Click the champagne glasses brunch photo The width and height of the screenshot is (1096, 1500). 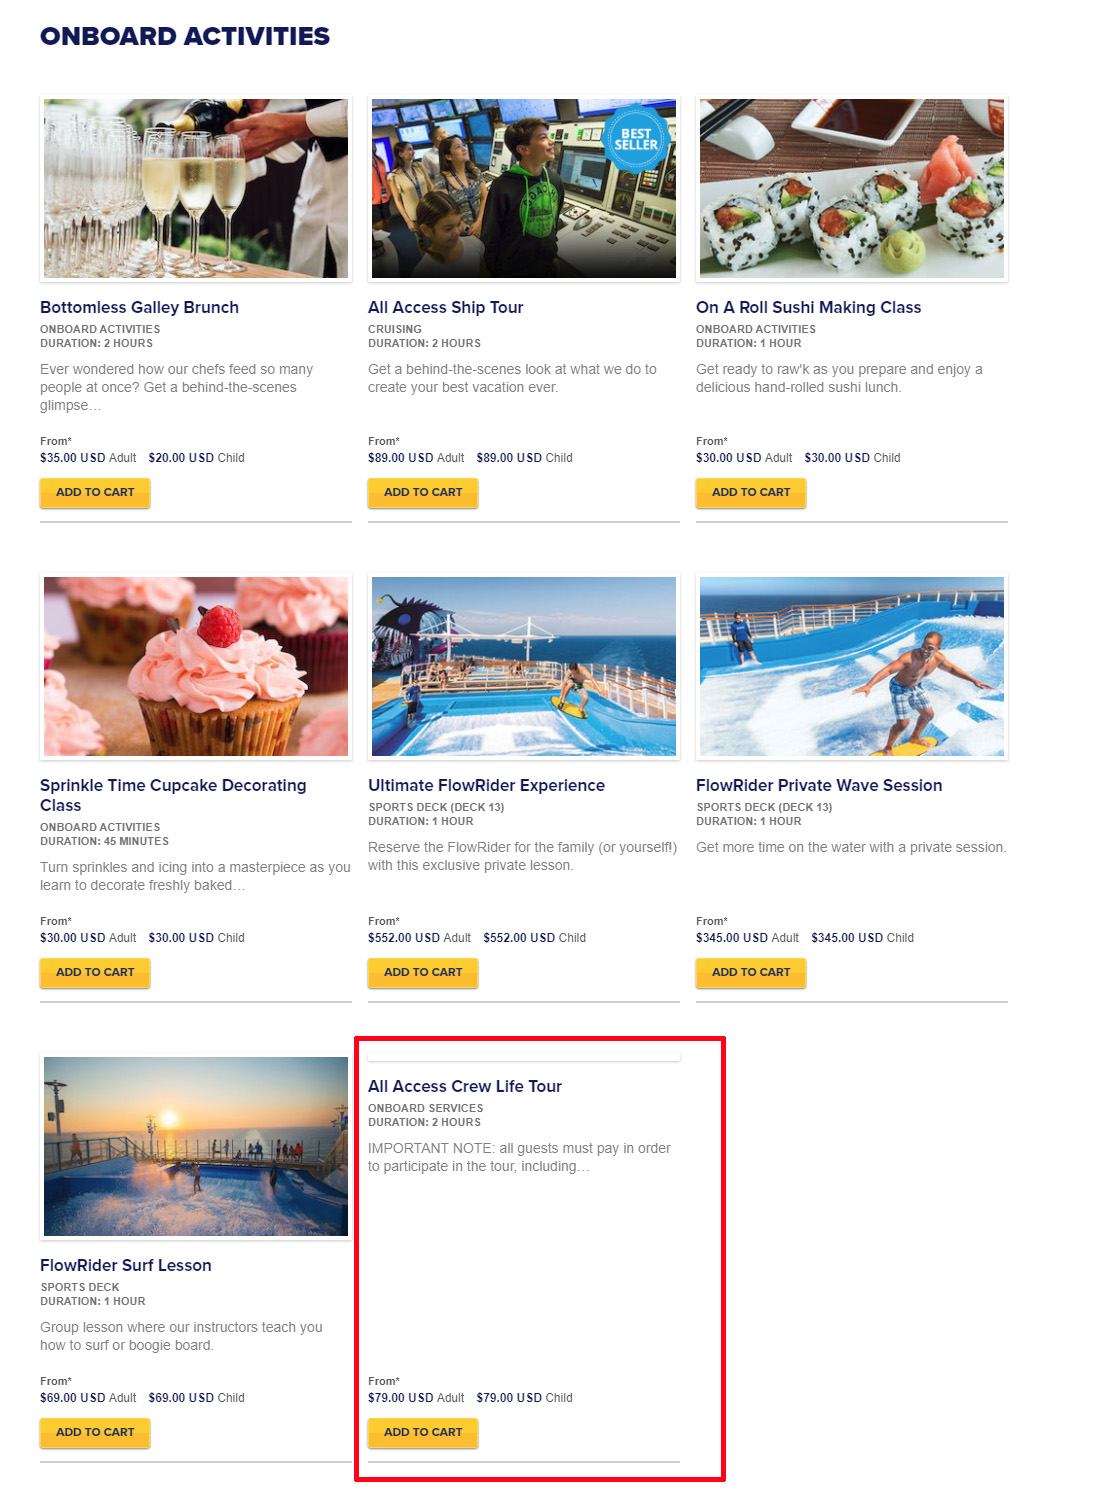click(196, 189)
